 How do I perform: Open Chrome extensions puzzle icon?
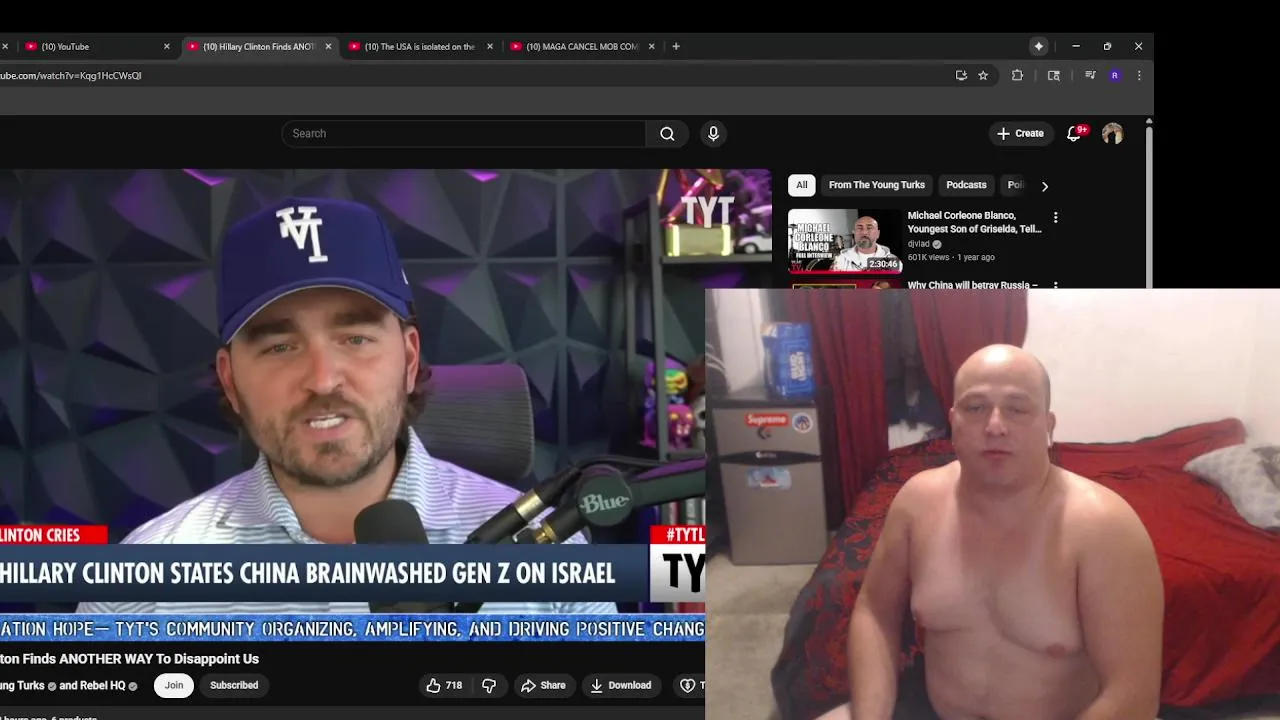(x=1017, y=75)
